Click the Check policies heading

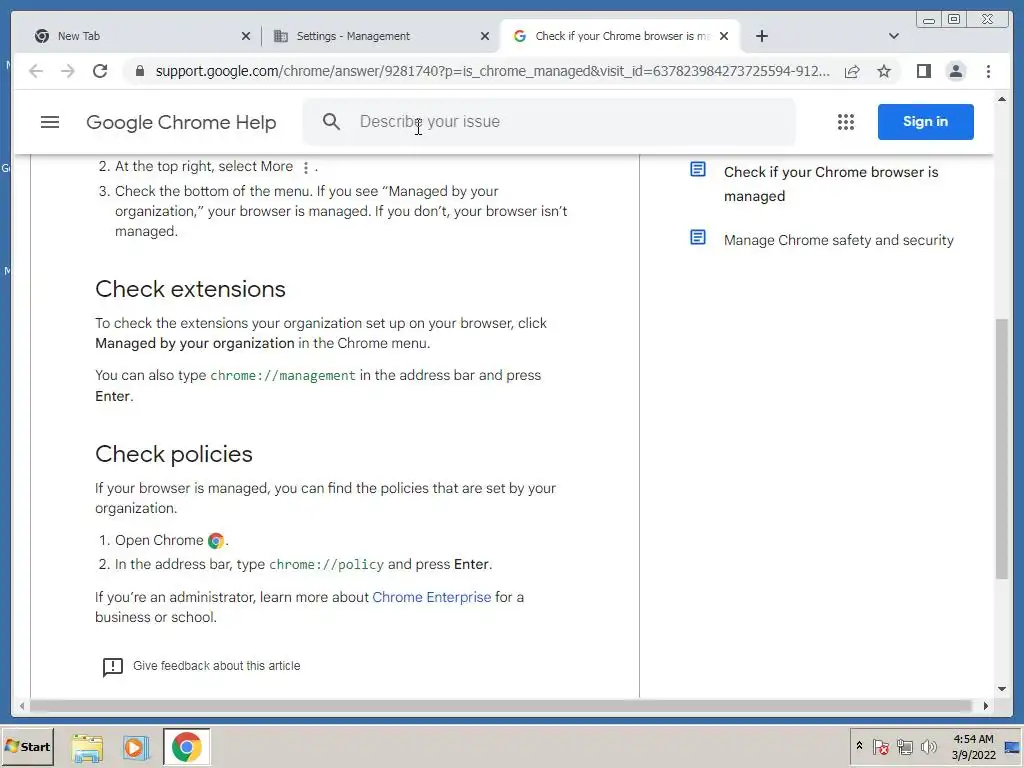click(174, 454)
